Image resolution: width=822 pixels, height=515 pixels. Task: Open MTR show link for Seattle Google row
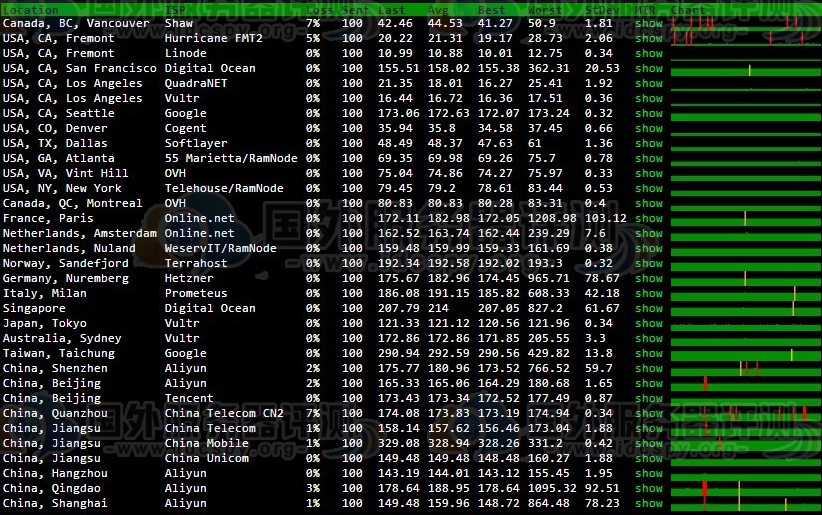648,113
